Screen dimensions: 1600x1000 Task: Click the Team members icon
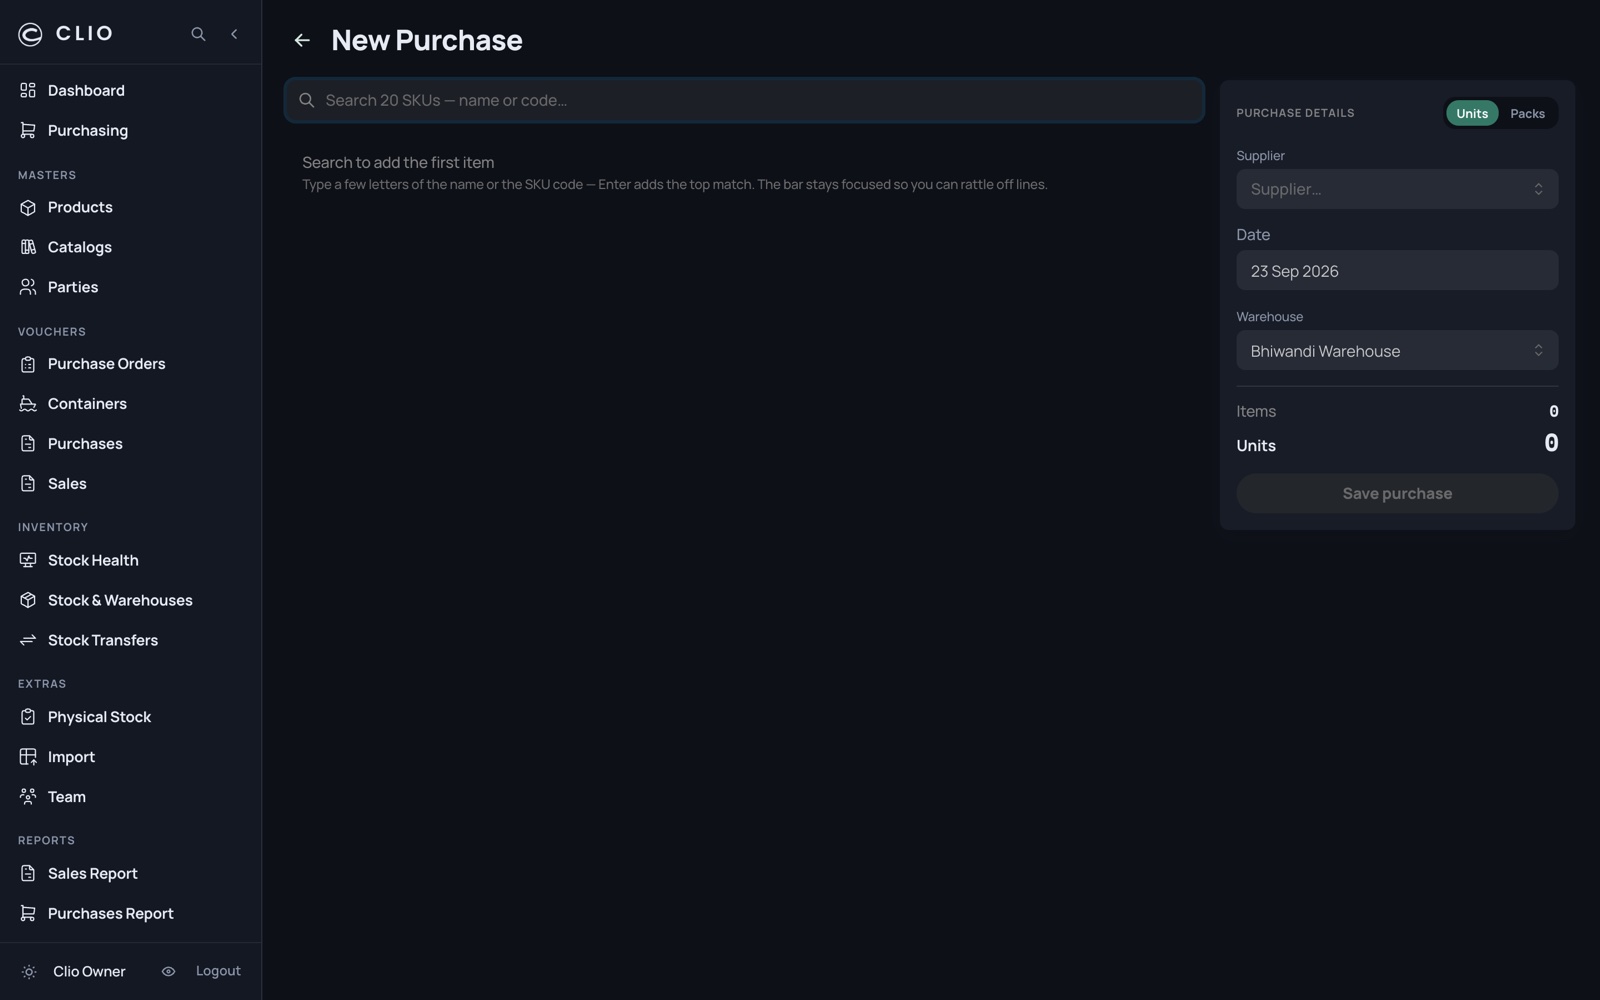click(28, 798)
